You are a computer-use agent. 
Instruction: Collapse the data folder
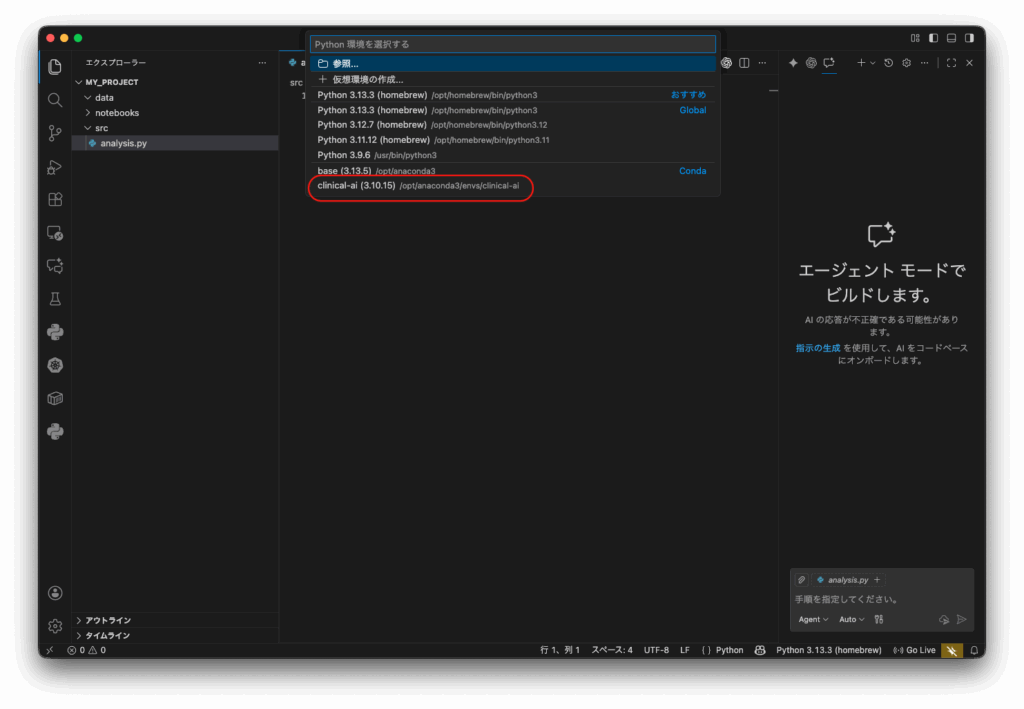coord(104,98)
